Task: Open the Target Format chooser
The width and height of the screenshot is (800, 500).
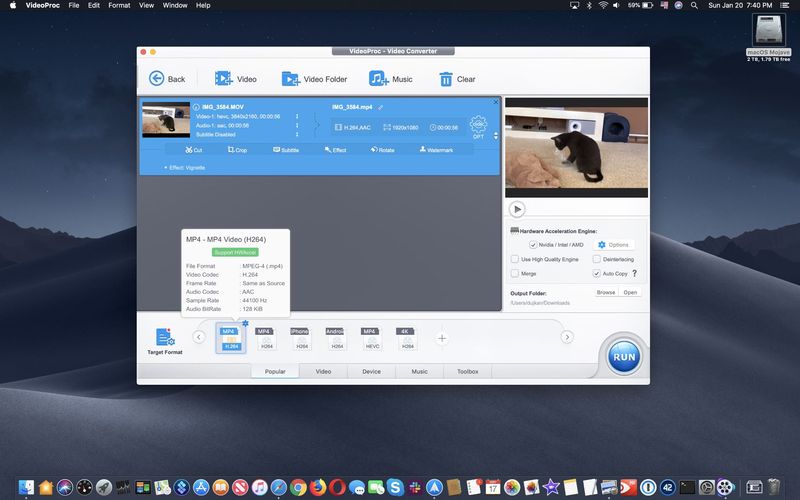Action: [x=165, y=341]
